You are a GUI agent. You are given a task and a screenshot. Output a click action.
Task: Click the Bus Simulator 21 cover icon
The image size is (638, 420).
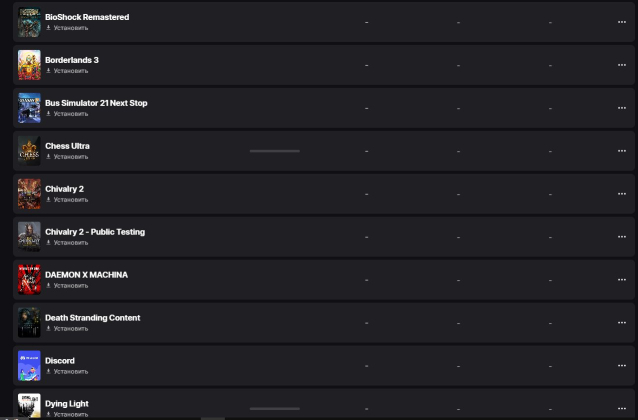click(x=29, y=108)
